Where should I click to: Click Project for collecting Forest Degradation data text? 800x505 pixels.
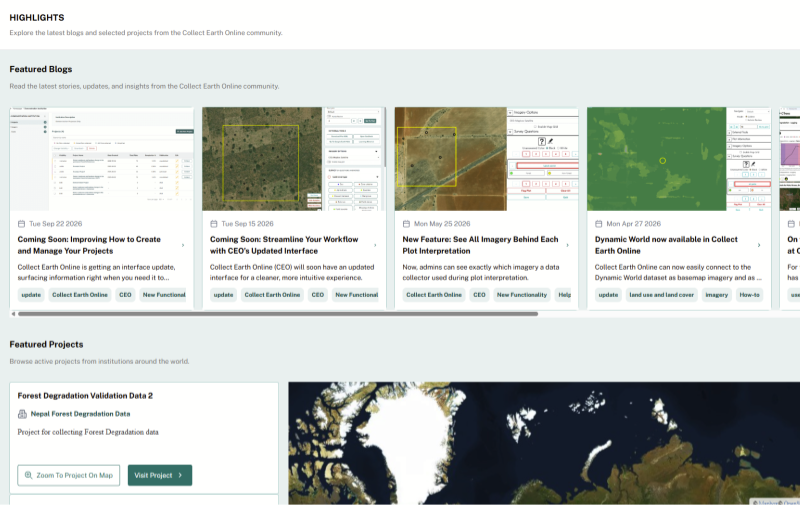click(88, 432)
